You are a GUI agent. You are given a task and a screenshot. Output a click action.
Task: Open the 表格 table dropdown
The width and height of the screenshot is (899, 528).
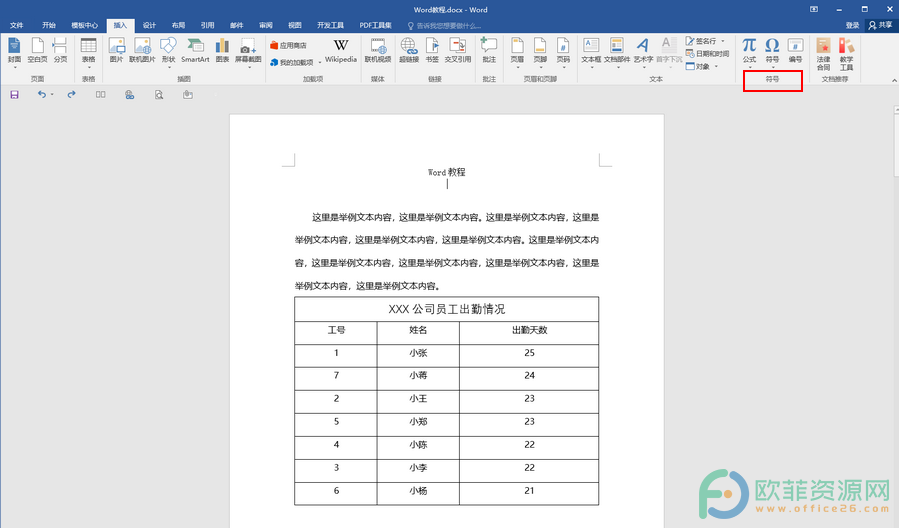tap(88, 67)
